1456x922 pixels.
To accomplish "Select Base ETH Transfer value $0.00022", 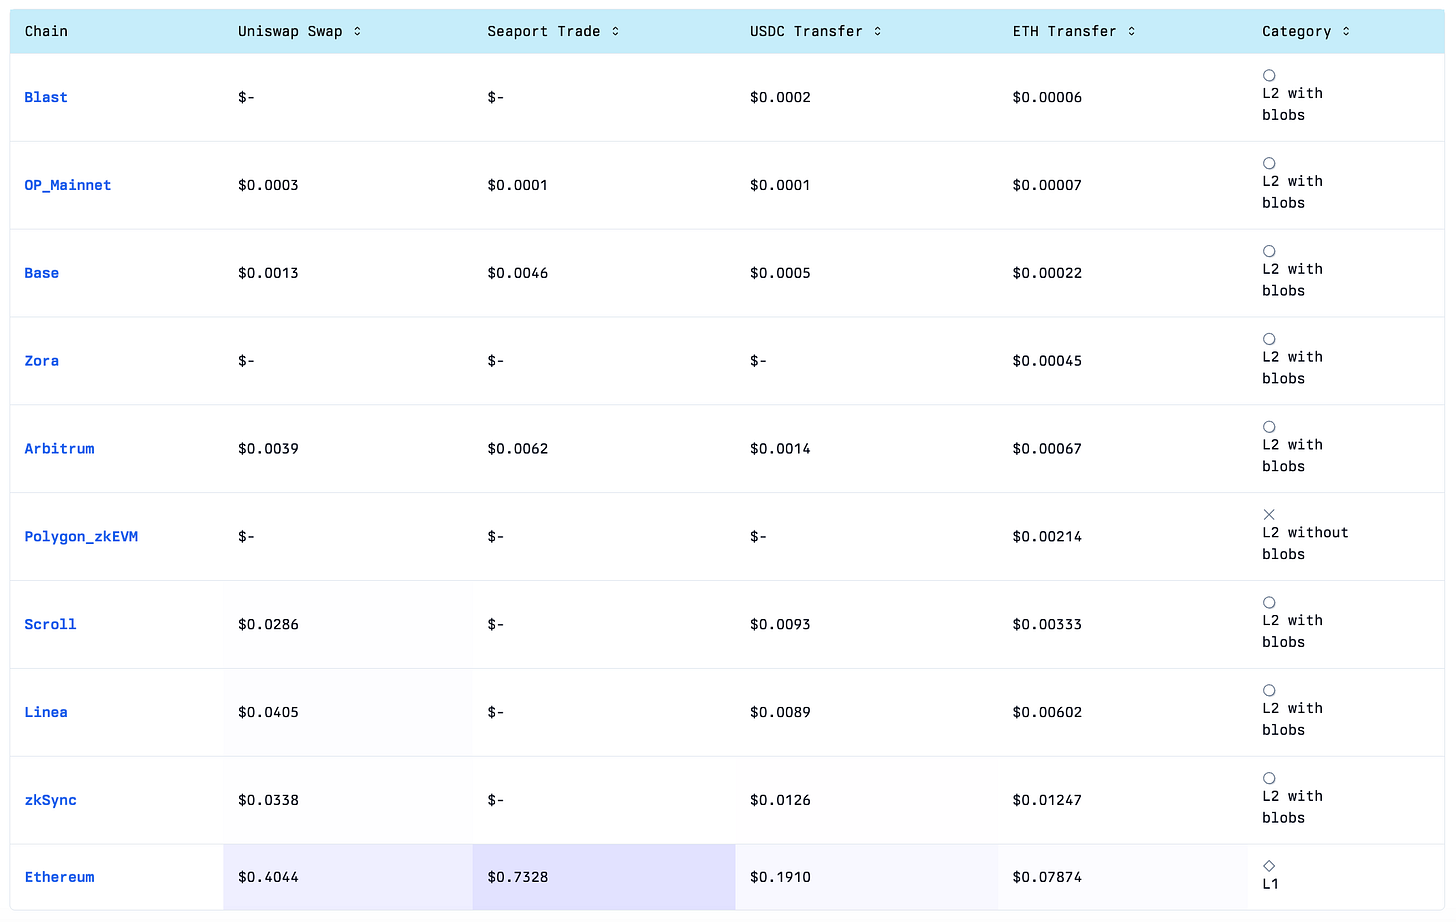I will click(x=1047, y=273).
